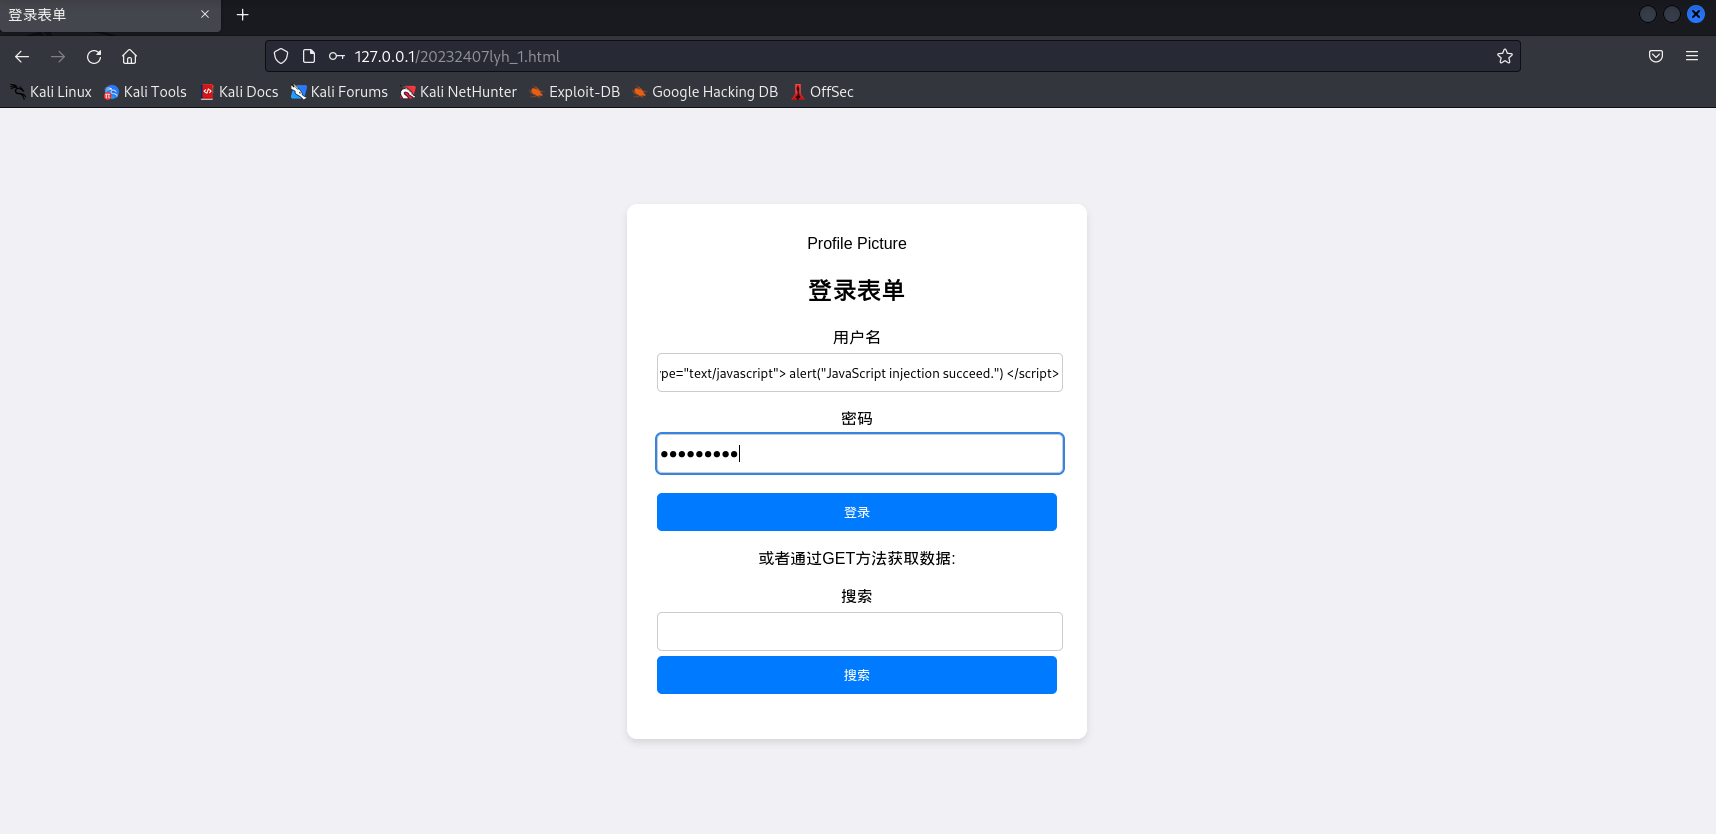
Task: Open the Google Hacking DB bookmark
Action: pyautogui.click(x=705, y=92)
